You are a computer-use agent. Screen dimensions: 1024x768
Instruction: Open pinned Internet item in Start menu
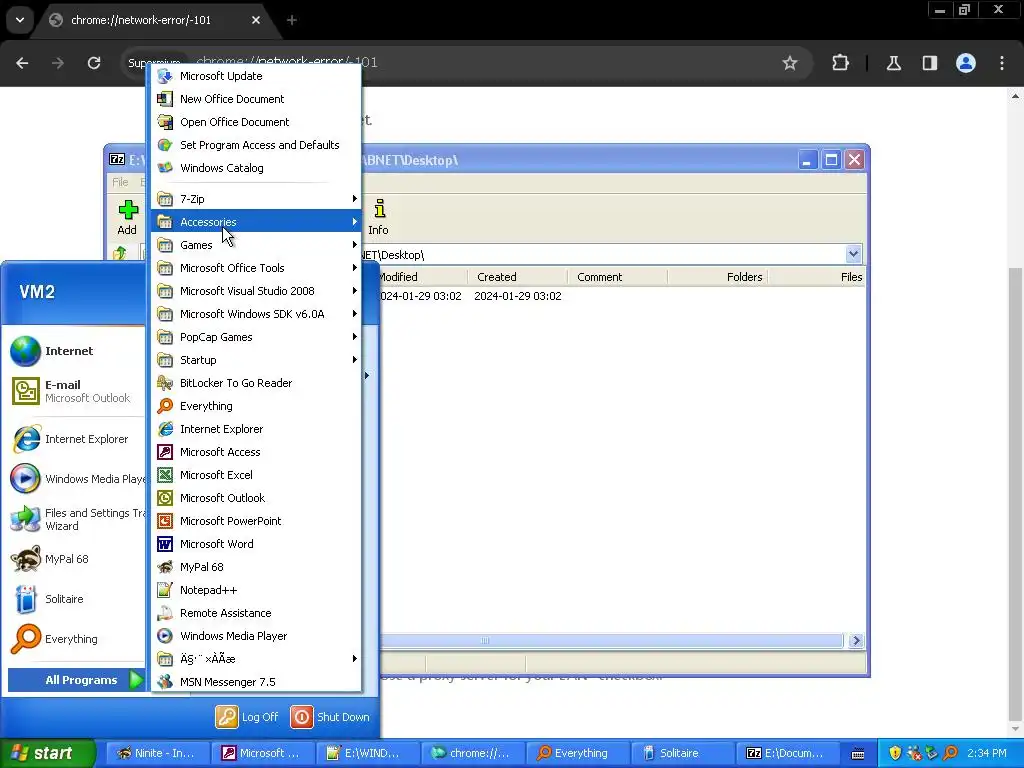[x=76, y=351]
